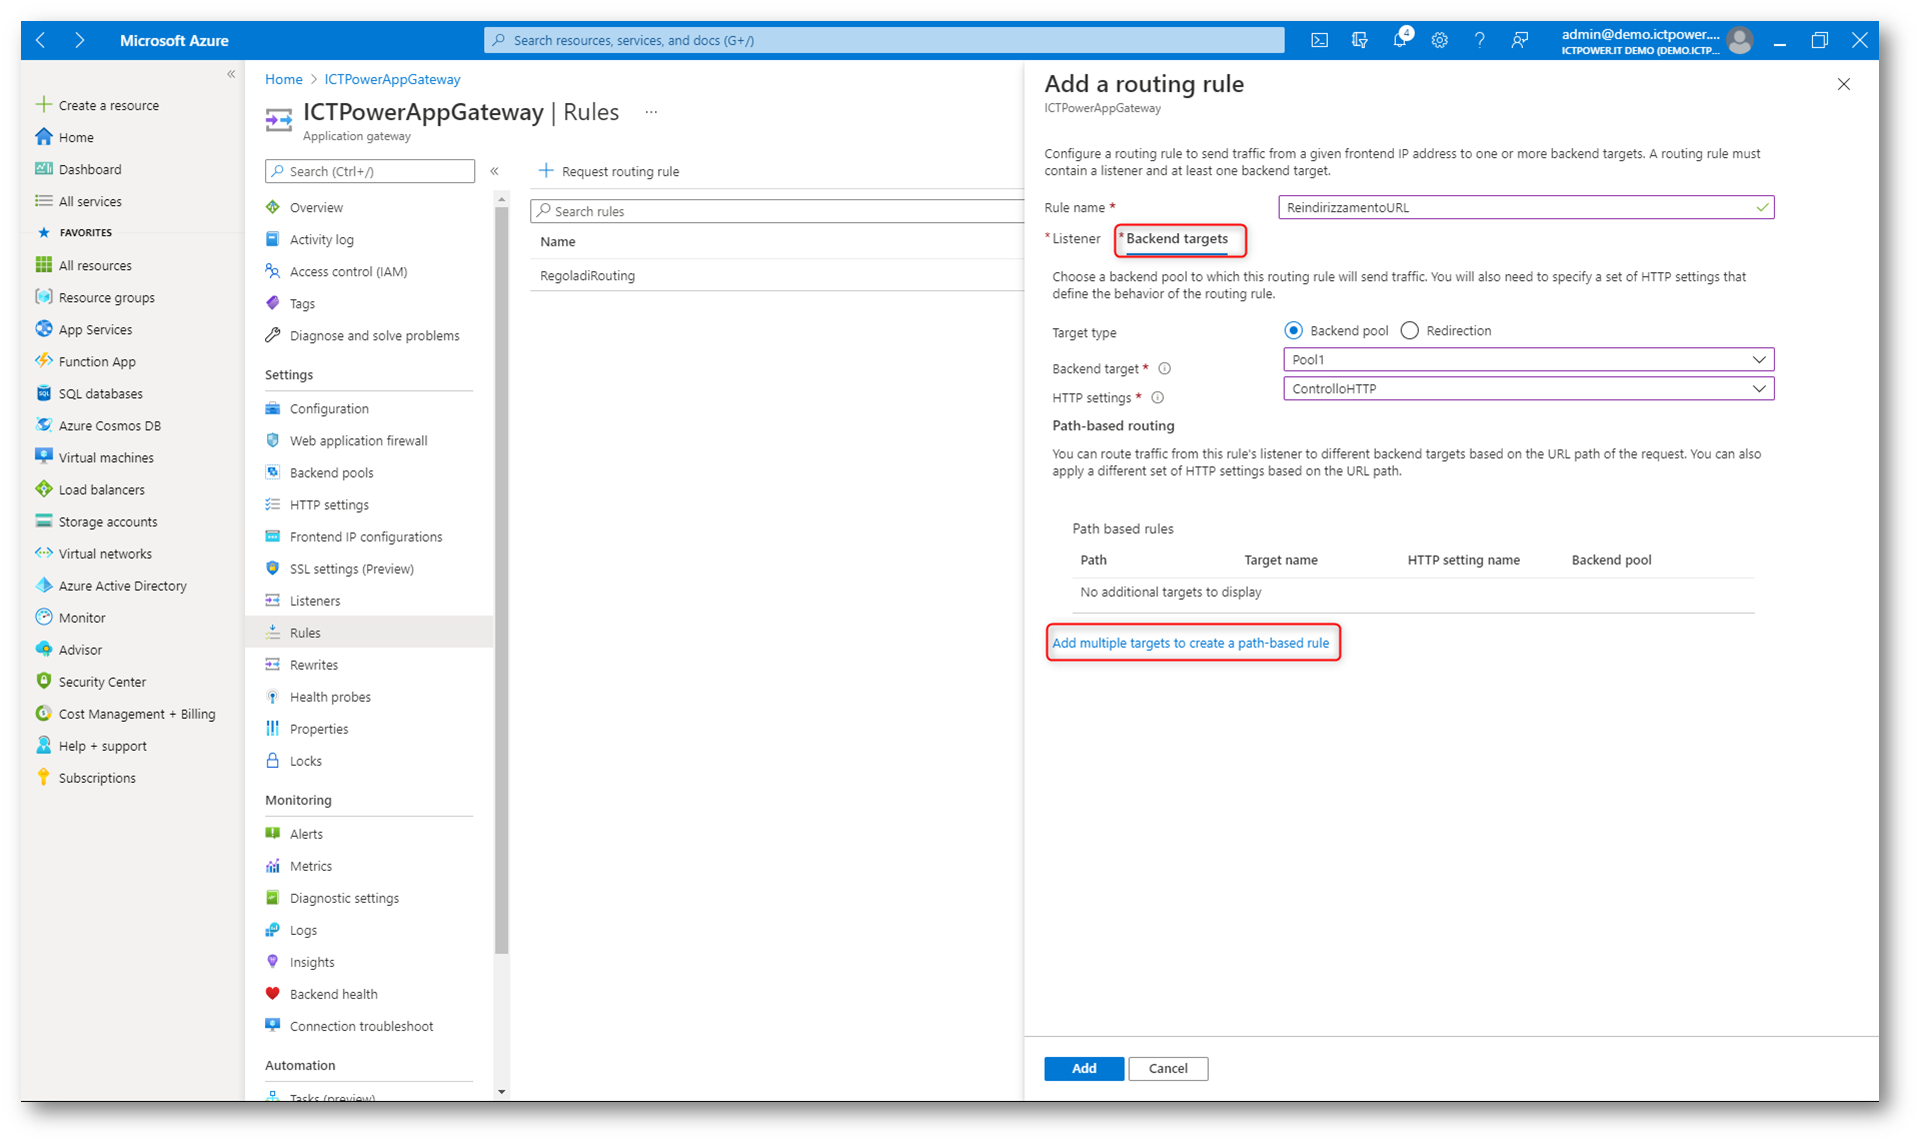Select the RegoladiRouting rule row

point(777,275)
